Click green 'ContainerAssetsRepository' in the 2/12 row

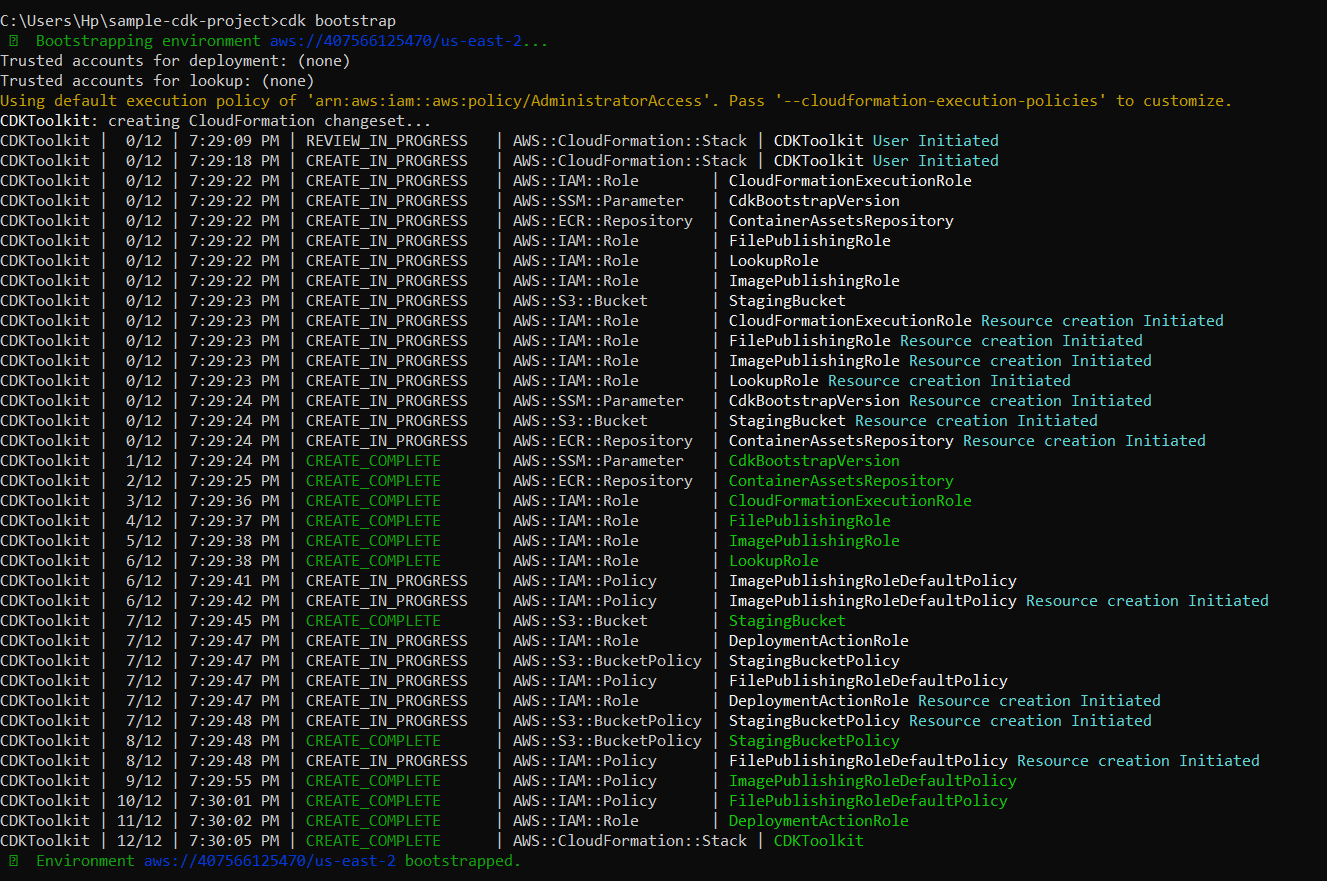coord(841,481)
